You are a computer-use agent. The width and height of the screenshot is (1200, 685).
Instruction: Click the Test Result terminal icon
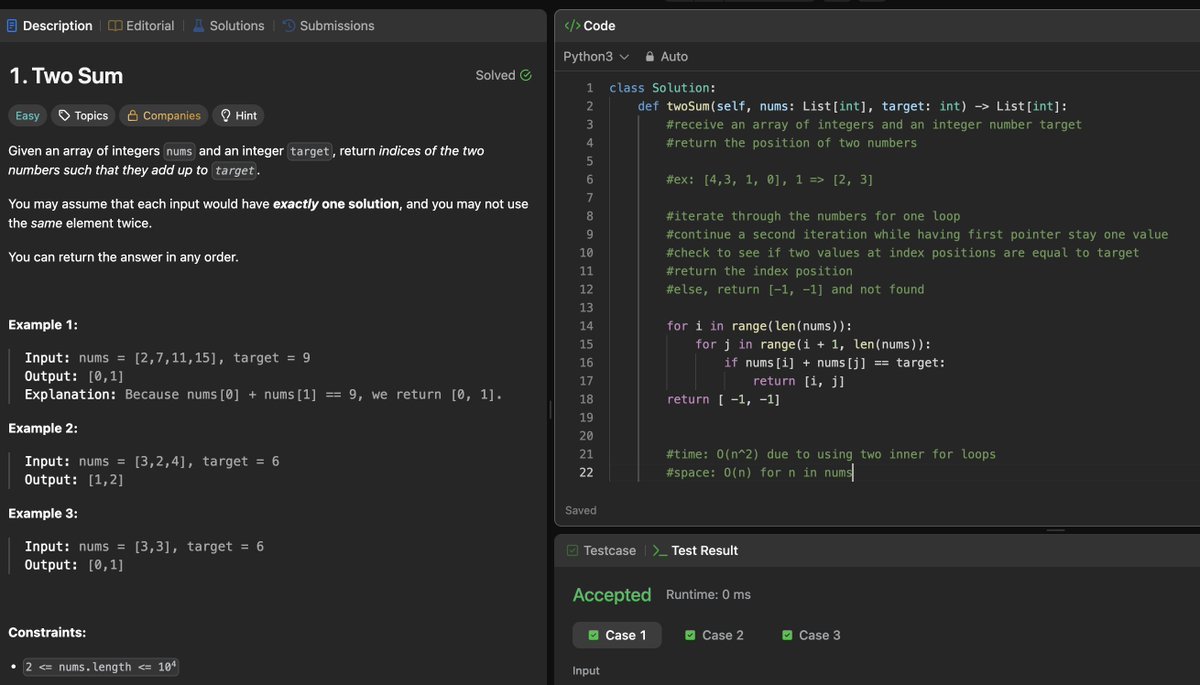[659, 551]
